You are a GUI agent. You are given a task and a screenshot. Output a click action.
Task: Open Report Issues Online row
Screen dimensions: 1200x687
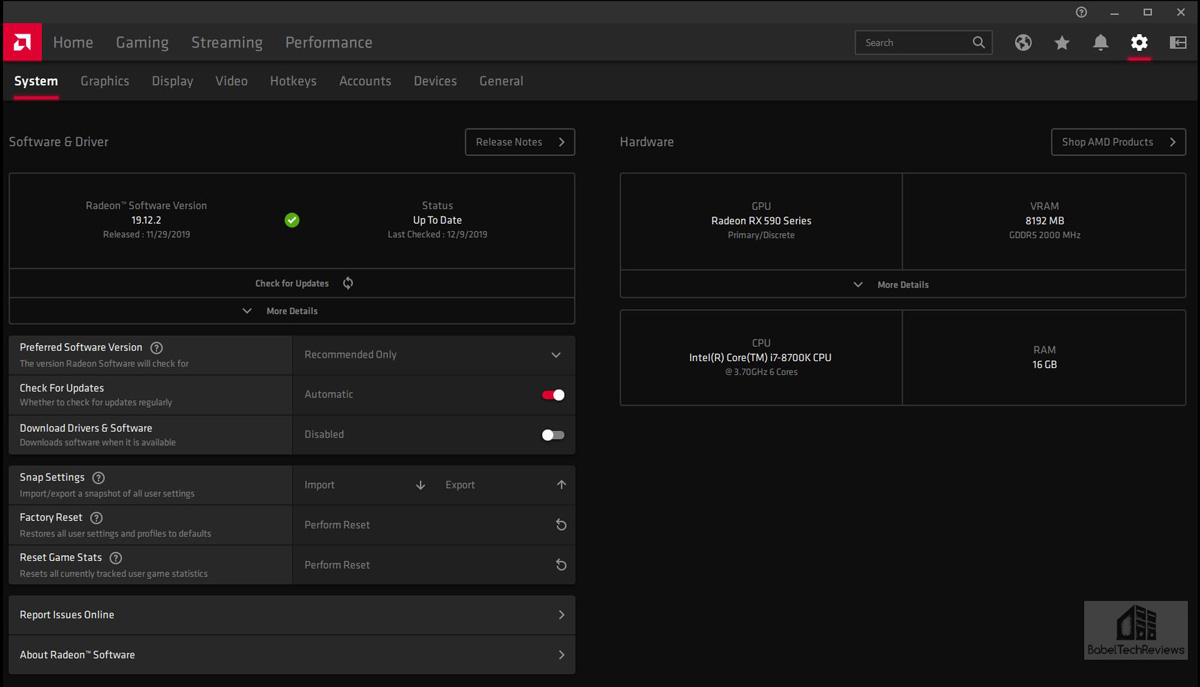point(292,615)
